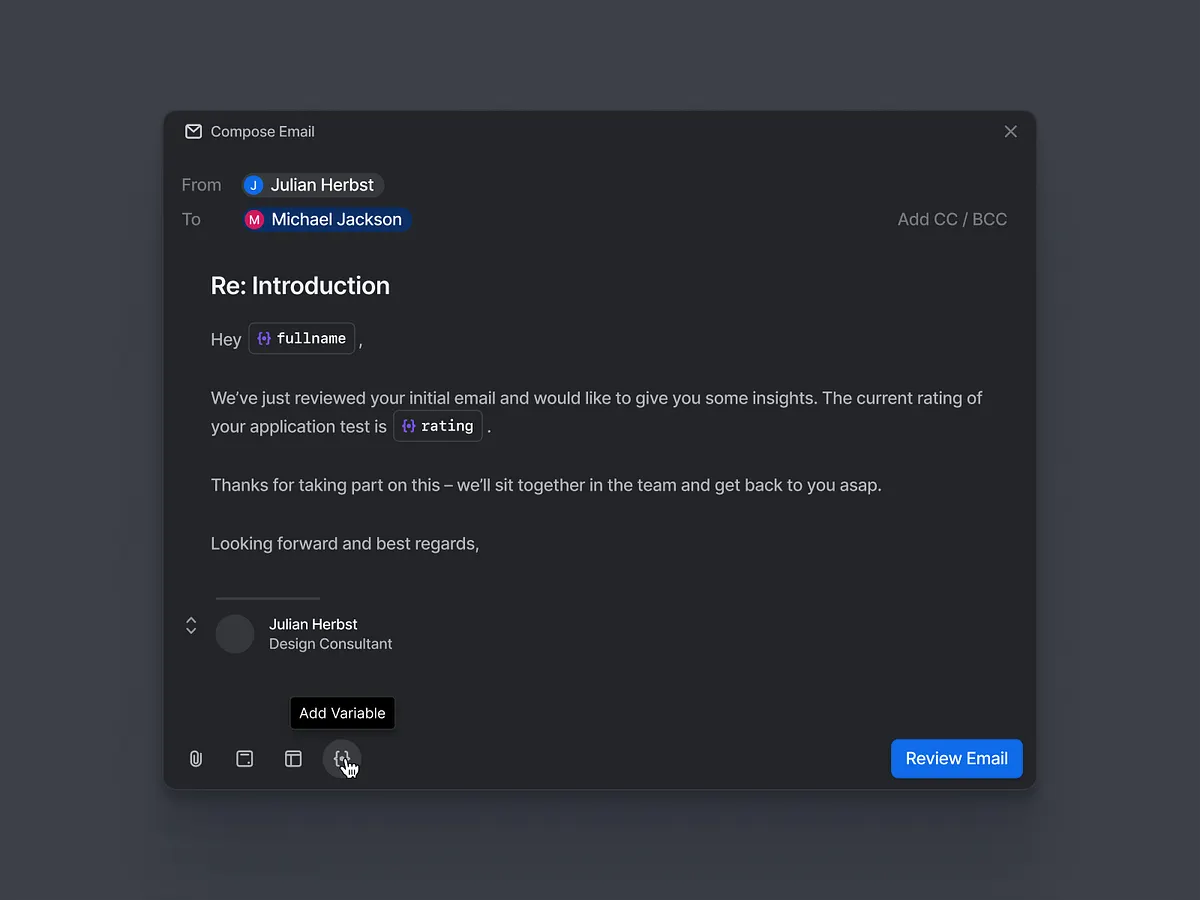
Task: Open the signature switcher chevrons
Action: (191, 624)
